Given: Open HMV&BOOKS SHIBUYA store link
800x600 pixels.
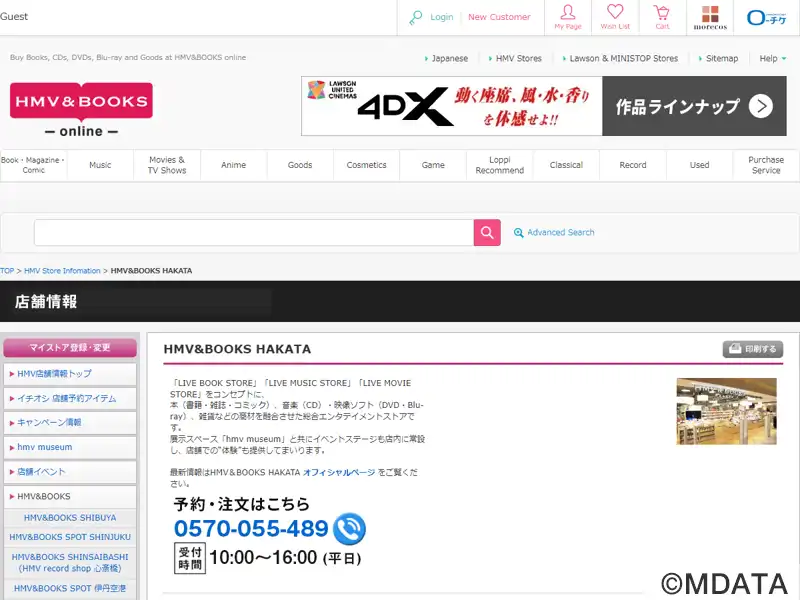Looking at the screenshot, I should [x=70, y=518].
